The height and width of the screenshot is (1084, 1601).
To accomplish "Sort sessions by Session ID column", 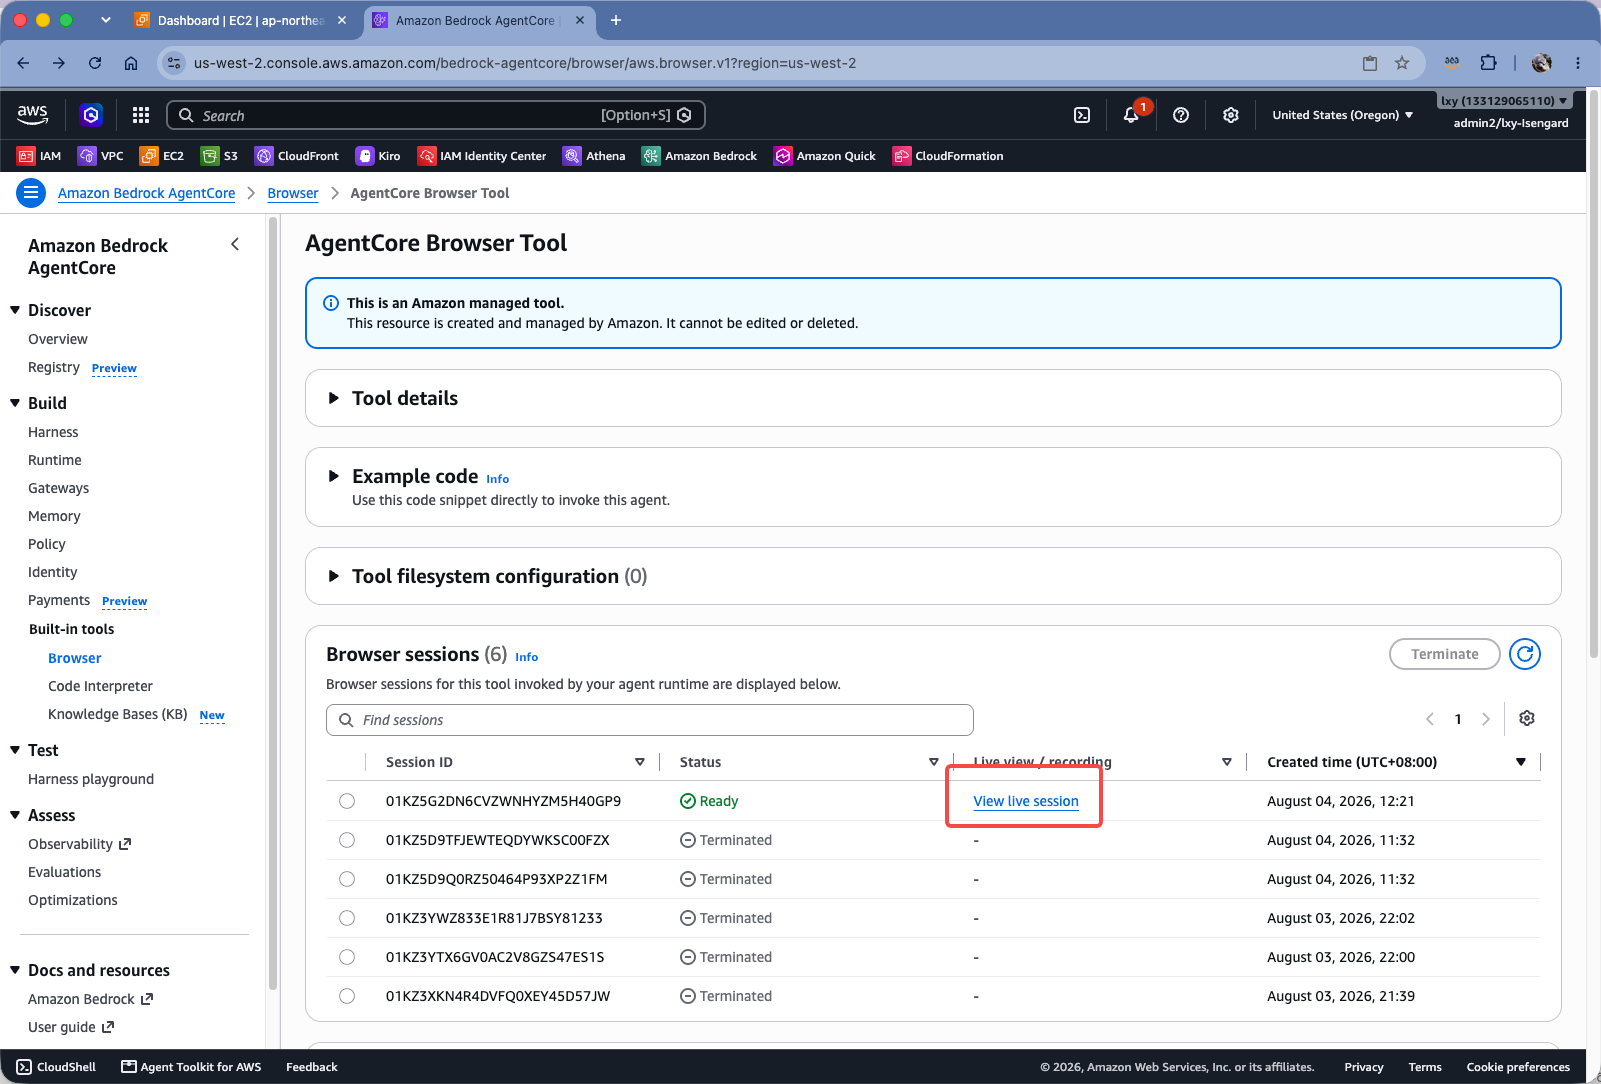I will tap(640, 762).
